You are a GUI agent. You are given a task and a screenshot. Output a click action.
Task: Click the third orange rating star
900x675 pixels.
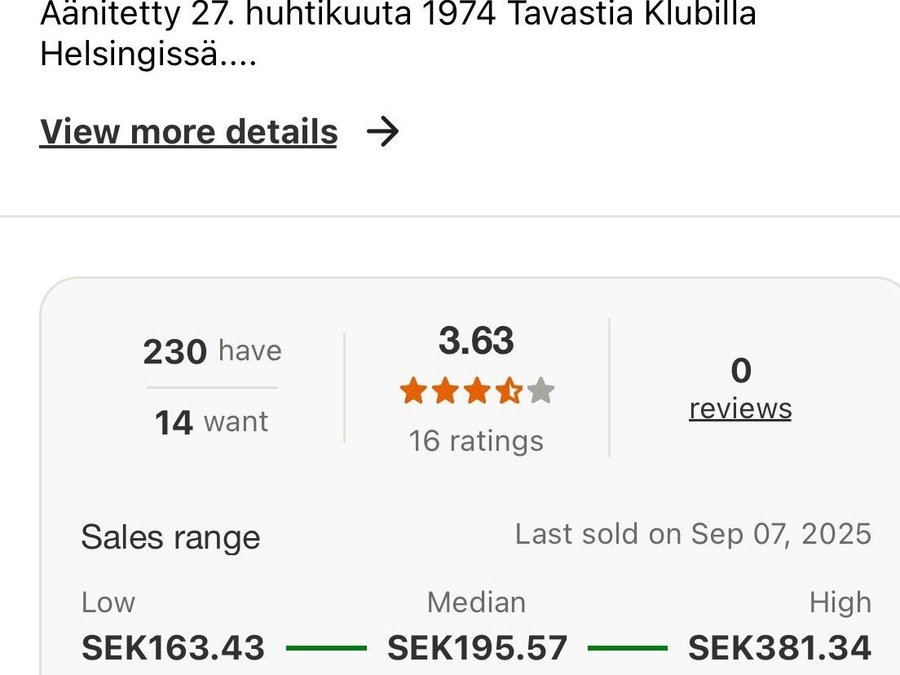point(477,391)
